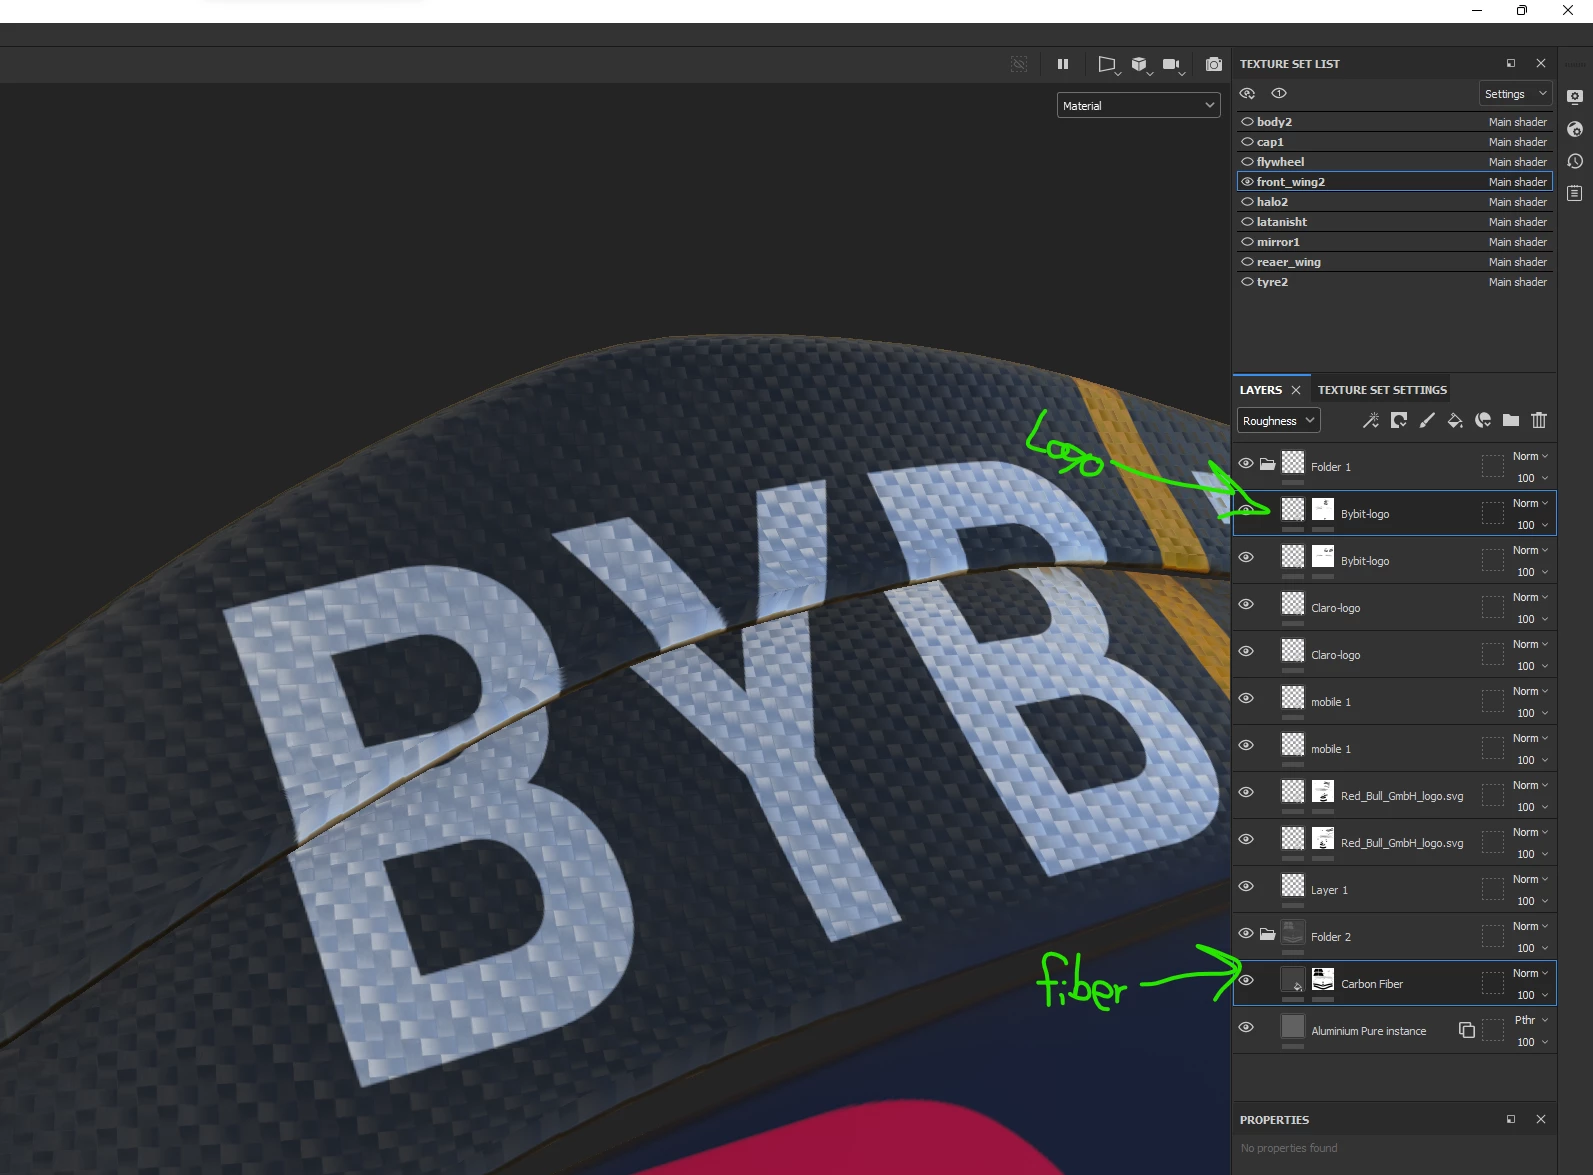
Task: Take a screenshot with the photo camera icon
Action: coord(1214,64)
